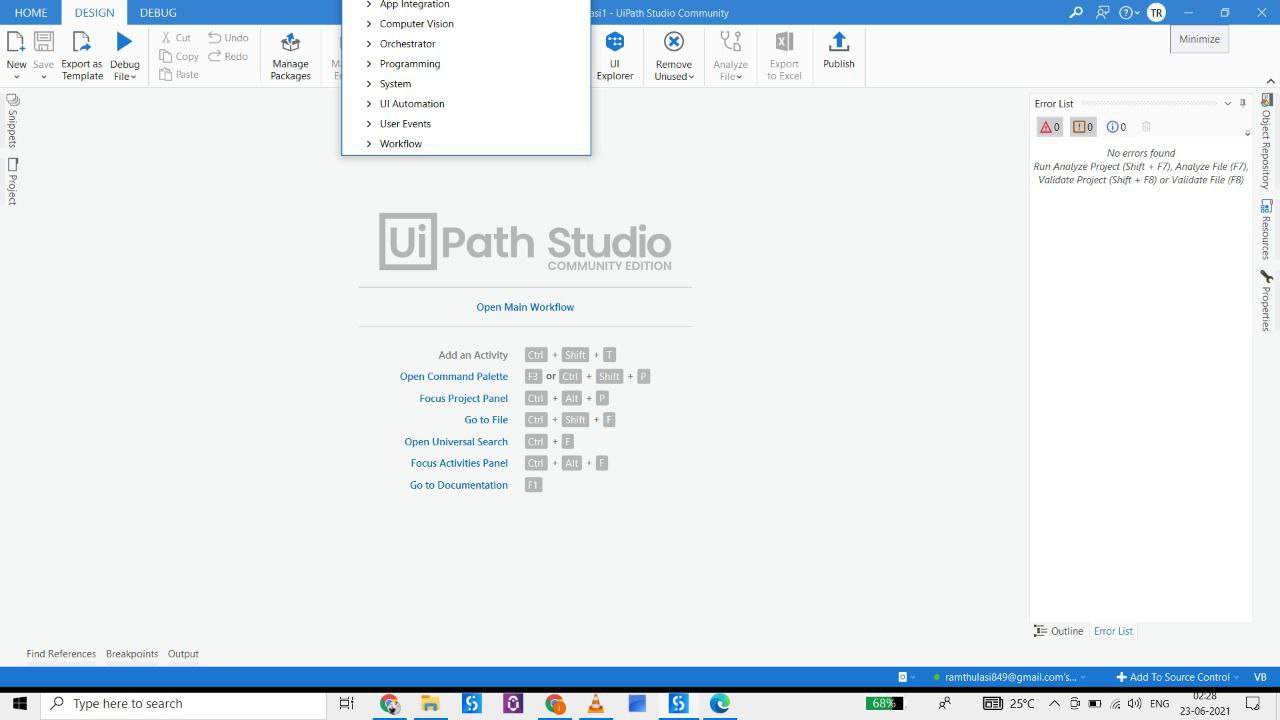Click Cut in the ribbon
1280x720 pixels.
click(x=176, y=38)
